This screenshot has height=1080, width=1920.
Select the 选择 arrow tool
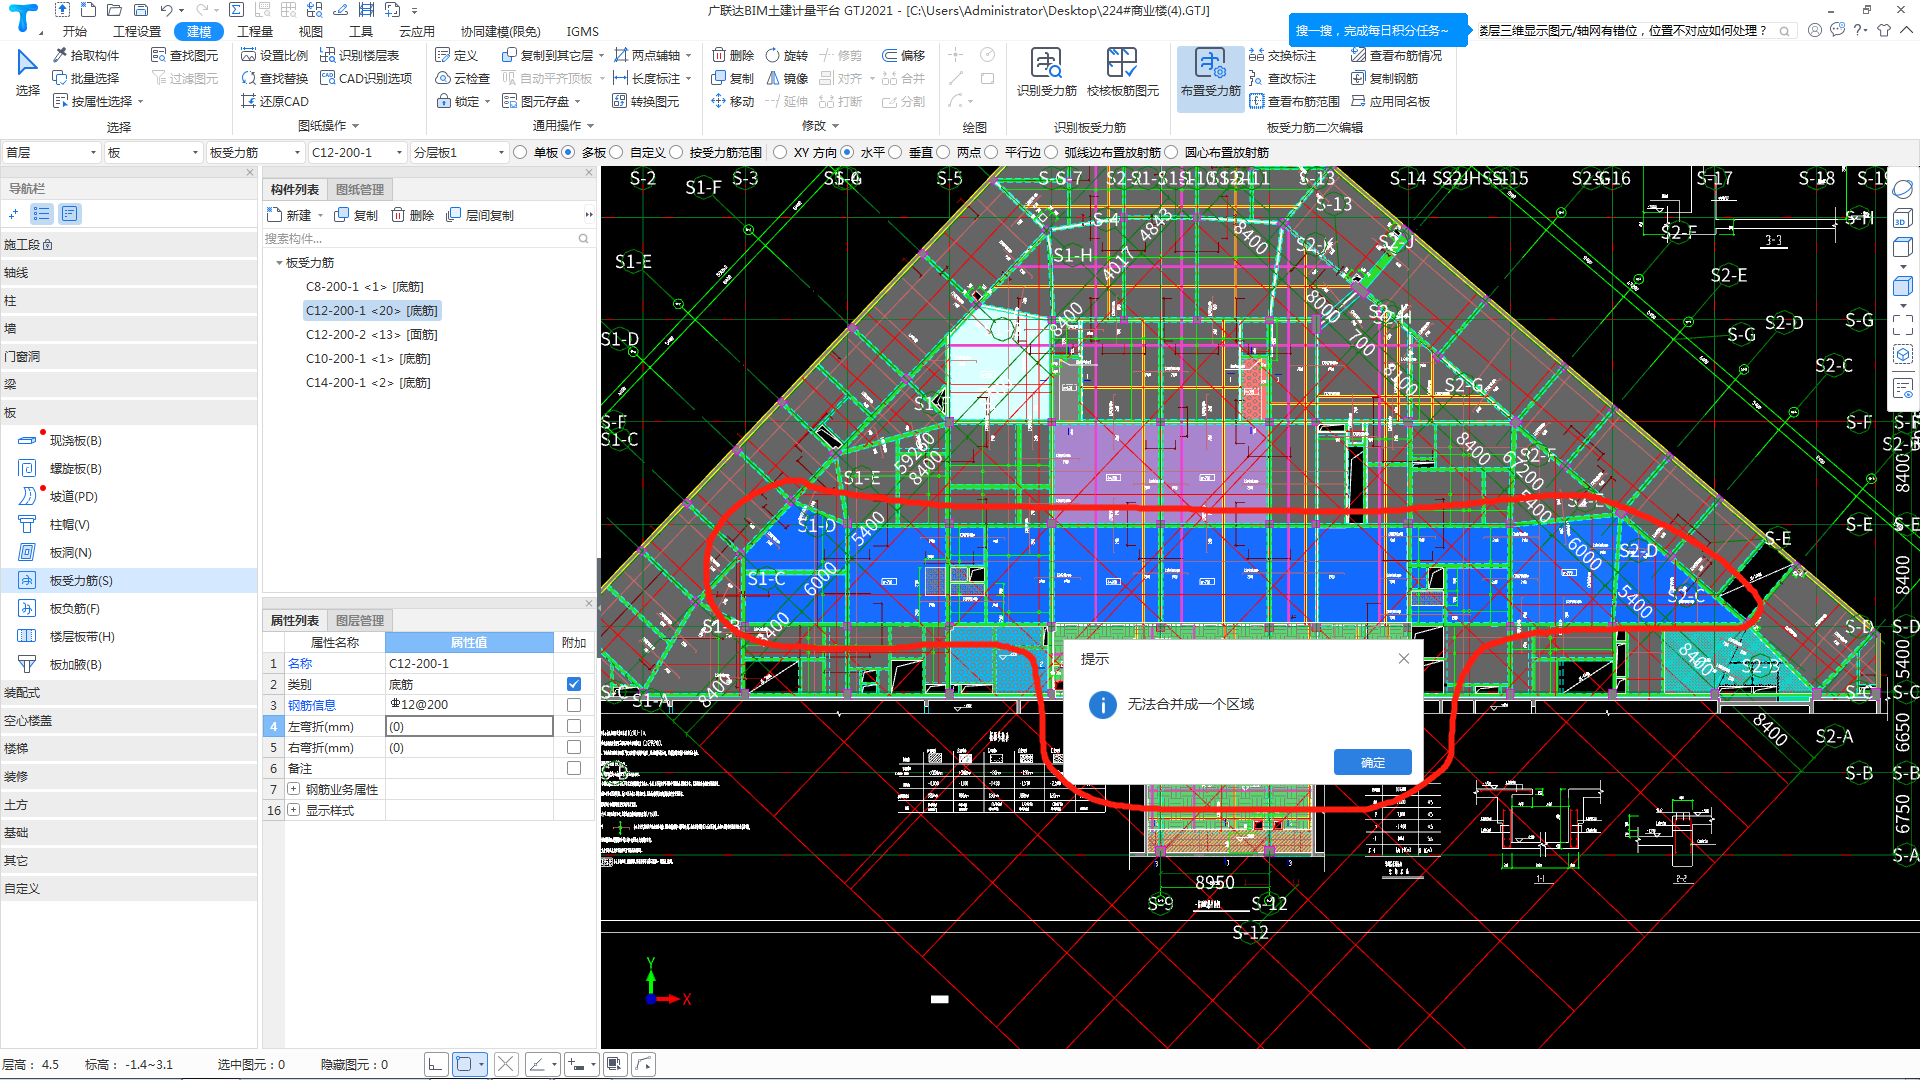point(27,73)
